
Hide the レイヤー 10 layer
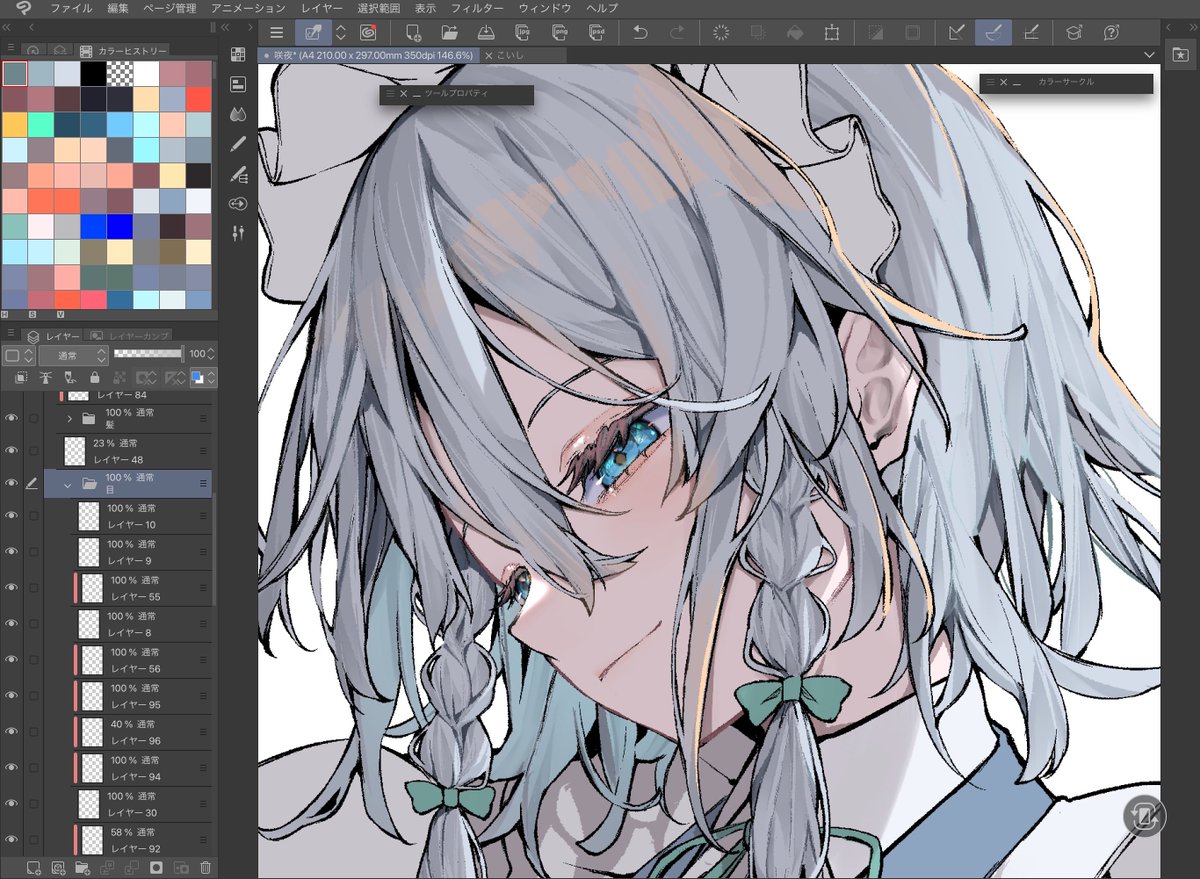[x=12, y=515]
